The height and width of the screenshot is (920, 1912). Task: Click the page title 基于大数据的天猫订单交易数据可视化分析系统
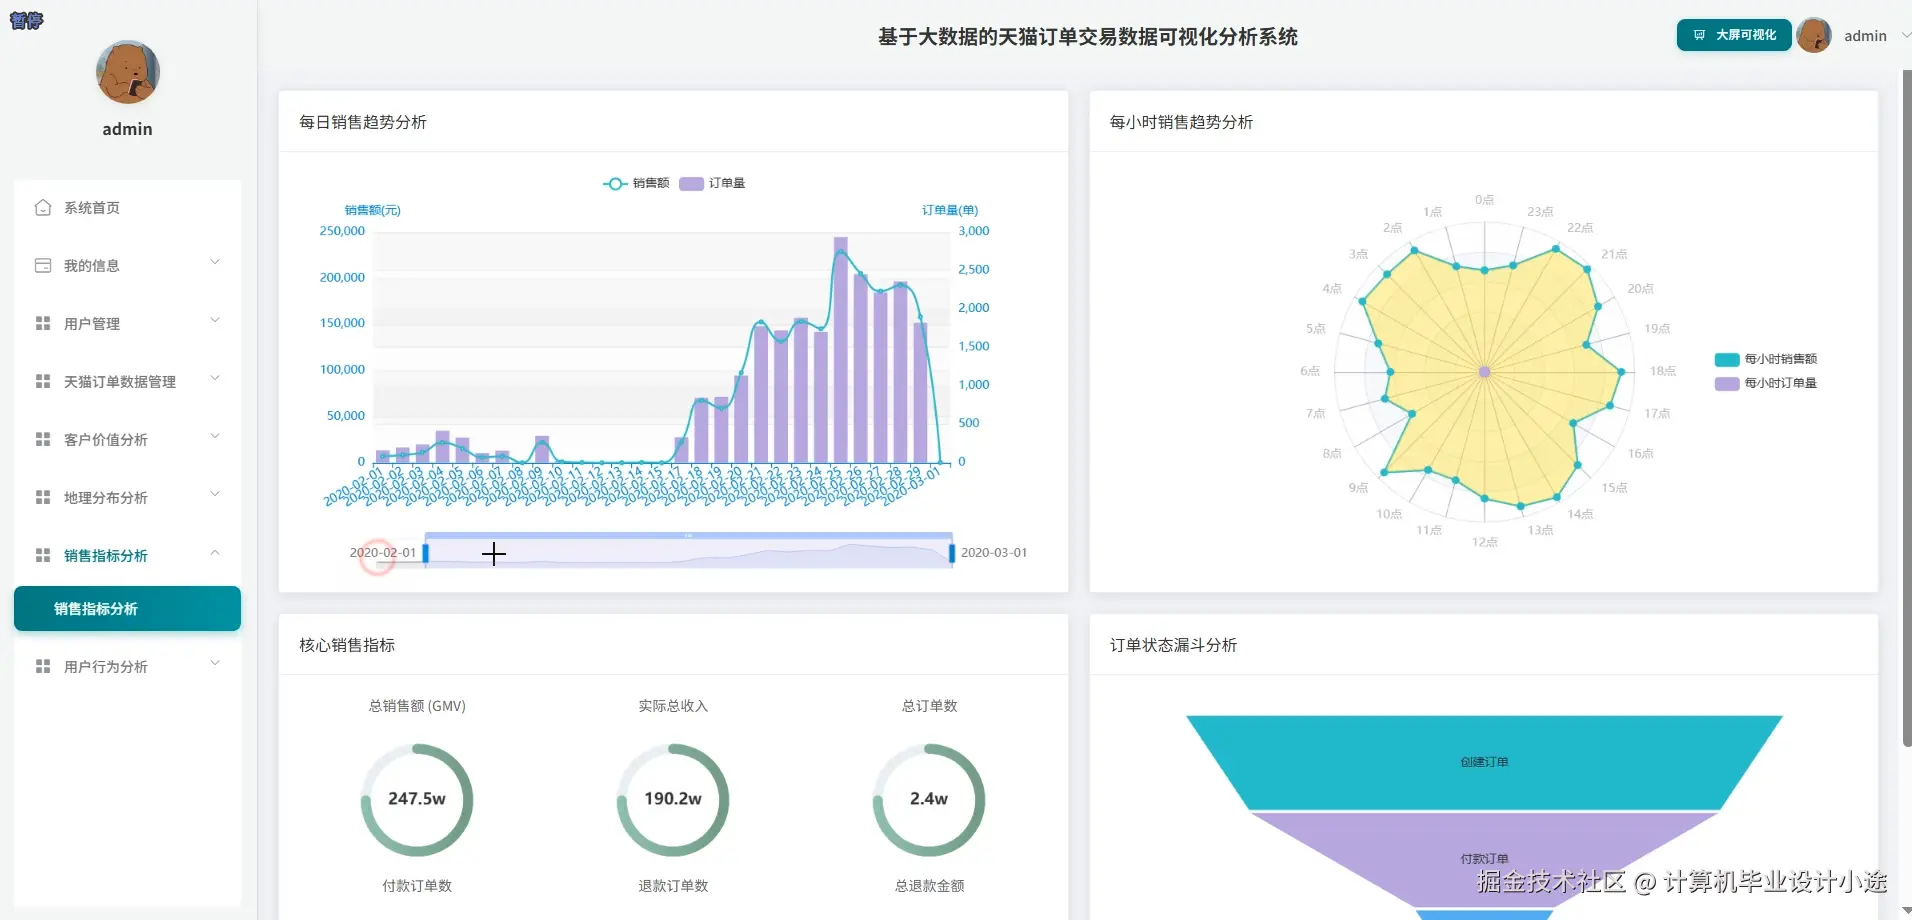click(x=1088, y=37)
